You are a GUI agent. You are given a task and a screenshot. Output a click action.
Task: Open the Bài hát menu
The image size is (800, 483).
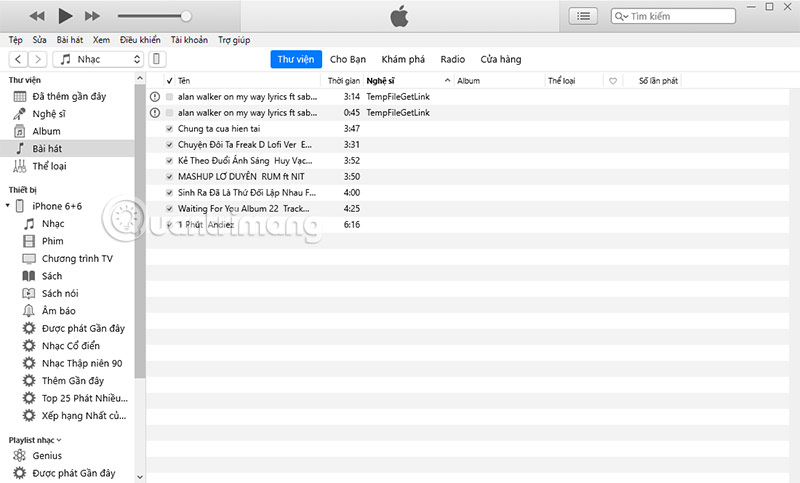click(69, 40)
